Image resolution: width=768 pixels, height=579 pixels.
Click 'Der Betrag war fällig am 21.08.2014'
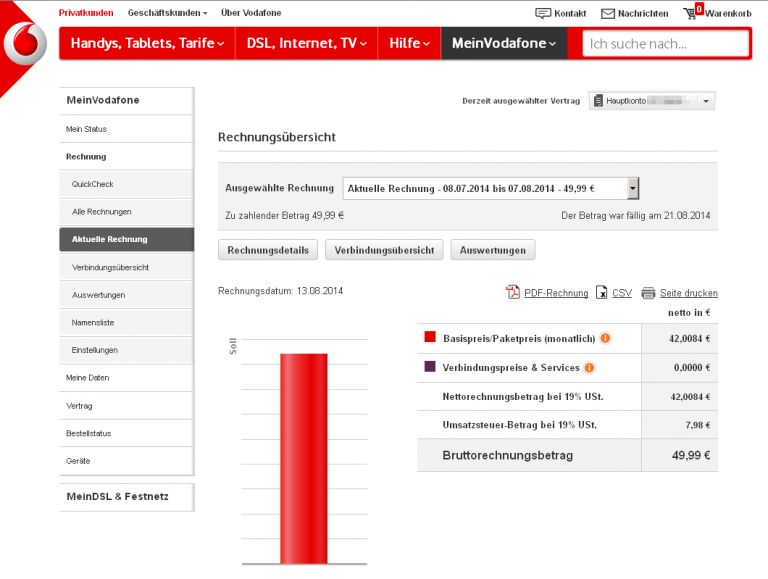pyautogui.click(x=635, y=216)
